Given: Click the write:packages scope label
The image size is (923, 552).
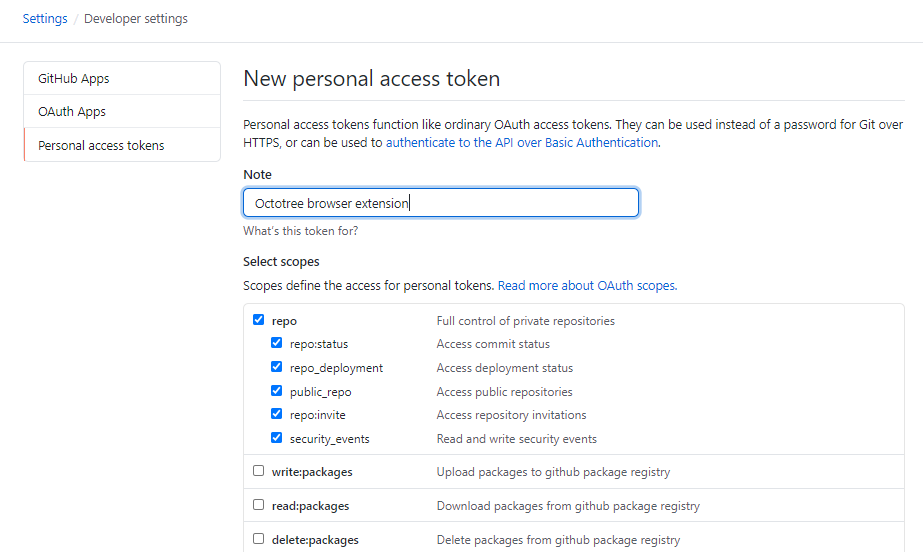Looking at the screenshot, I should [312, 472].
